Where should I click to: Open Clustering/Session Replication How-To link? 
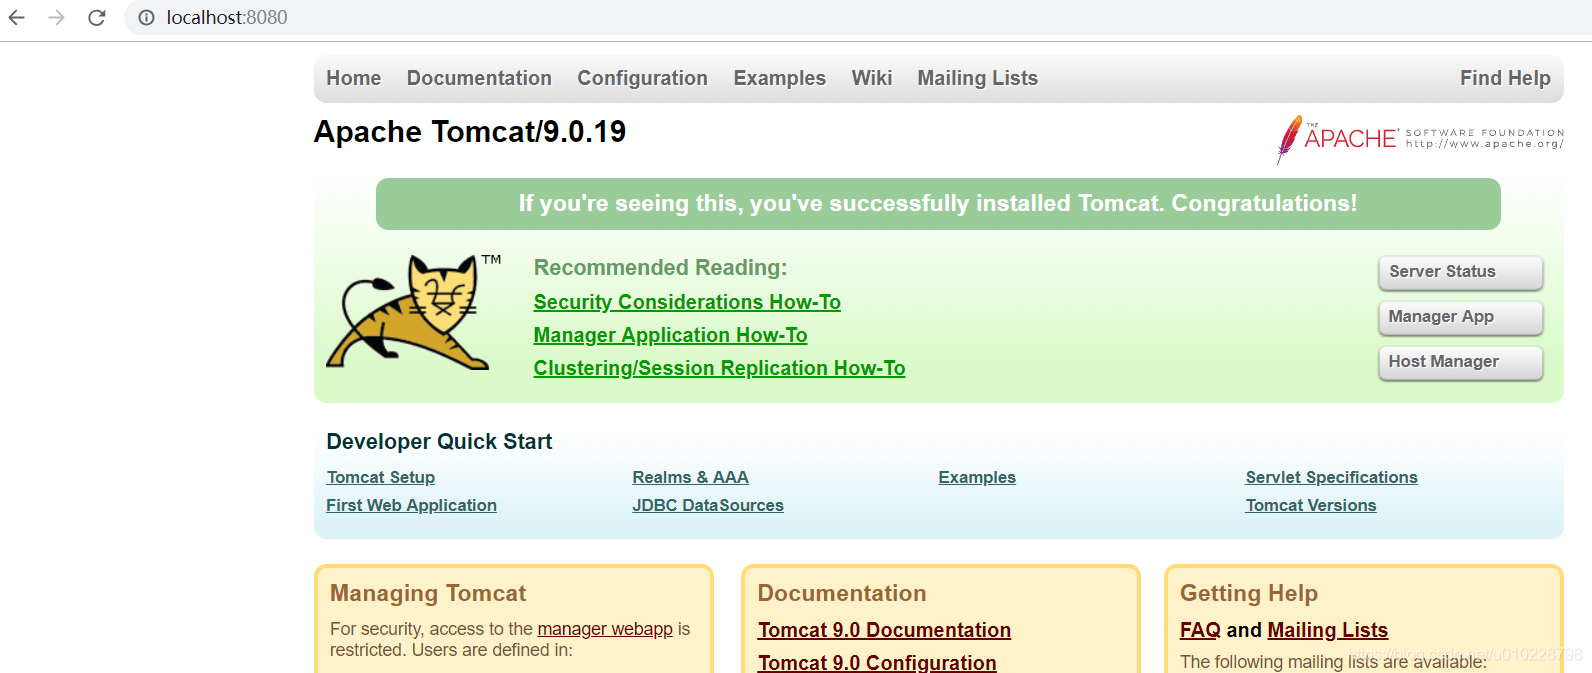click(x=719, y=368)
